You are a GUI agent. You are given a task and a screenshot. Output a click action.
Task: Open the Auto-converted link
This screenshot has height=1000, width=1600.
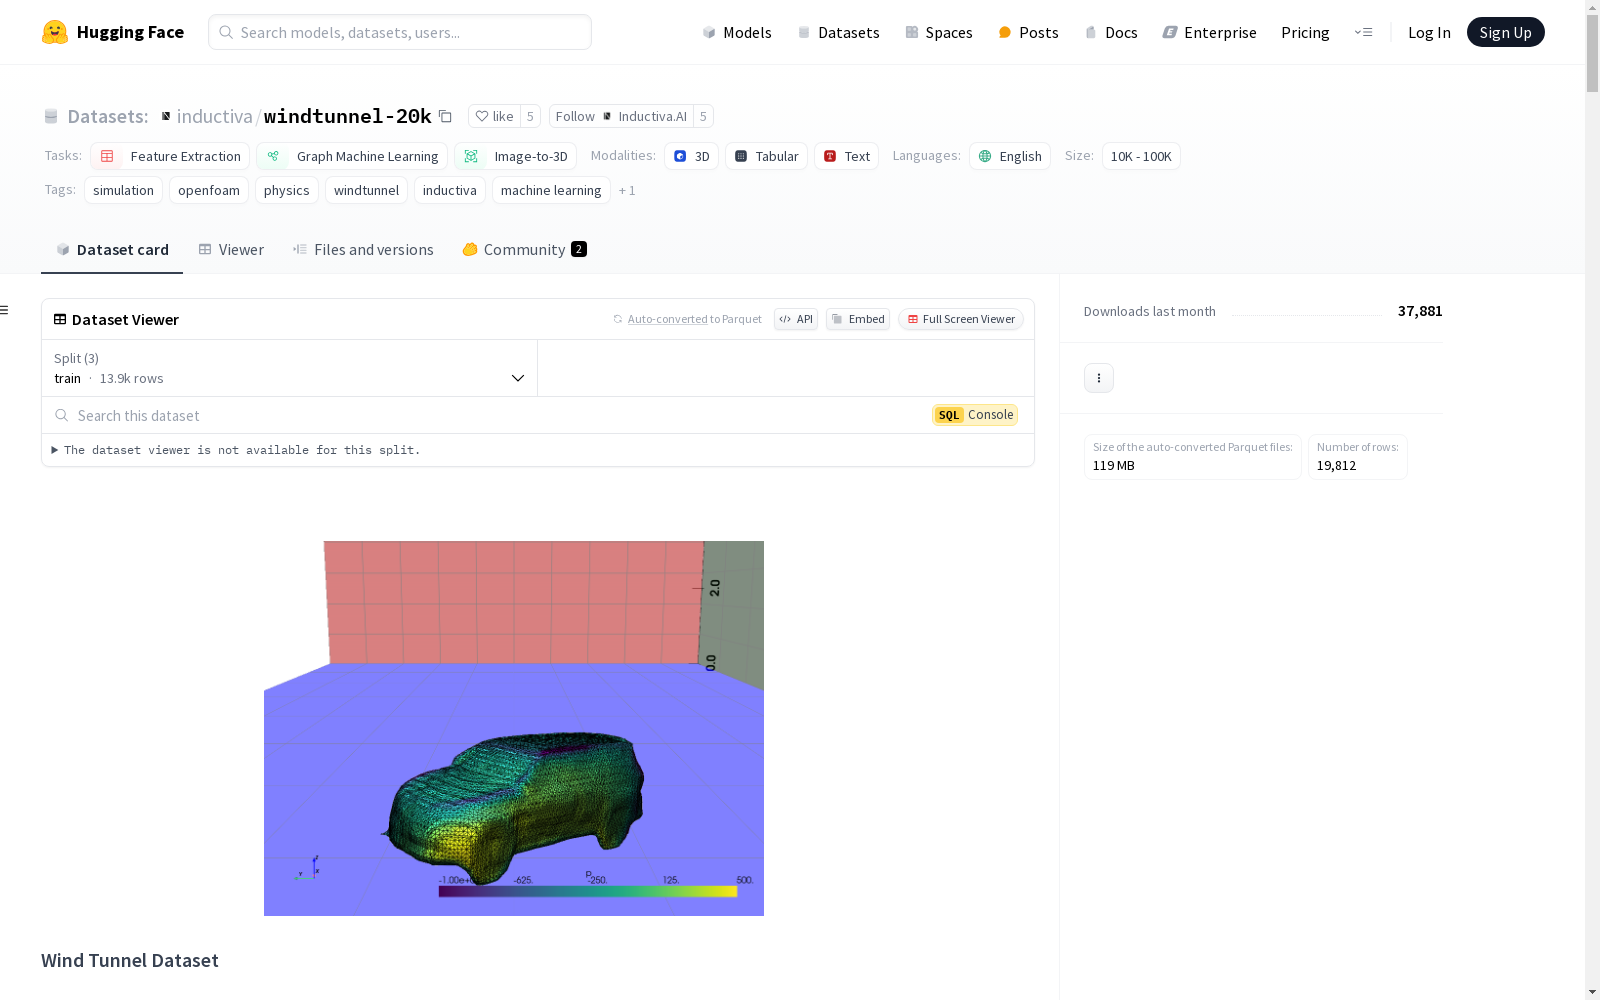tap(667, 319)
